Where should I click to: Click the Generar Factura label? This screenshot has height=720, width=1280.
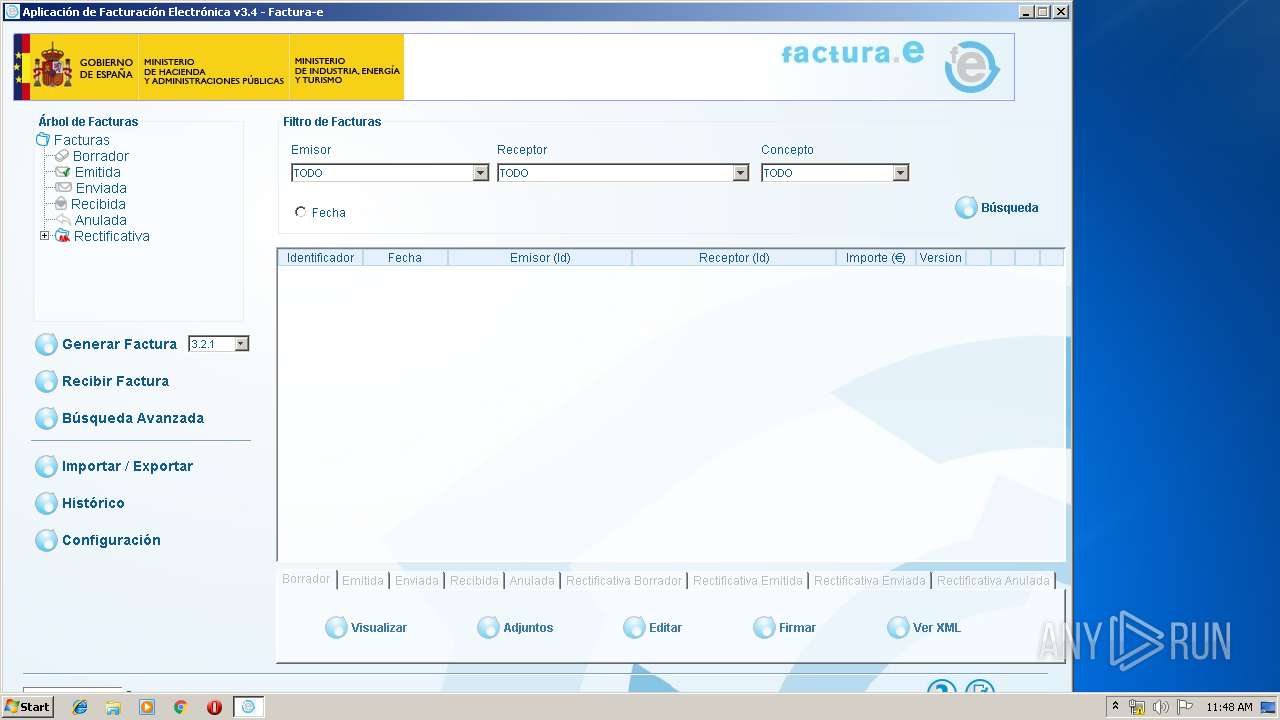[x=119, y=344]
